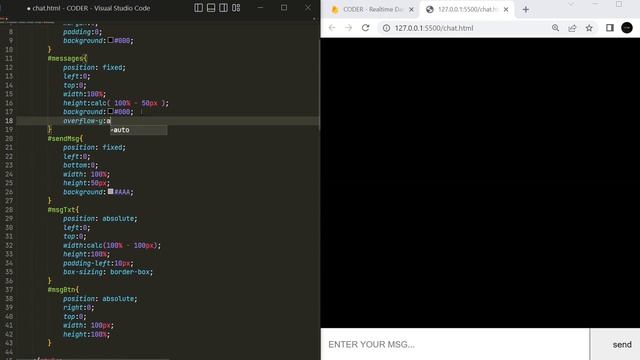640x360 pixels.
Task: Toggle secondary sidebar layout icon in VS Code
Action: click(223, 8)
